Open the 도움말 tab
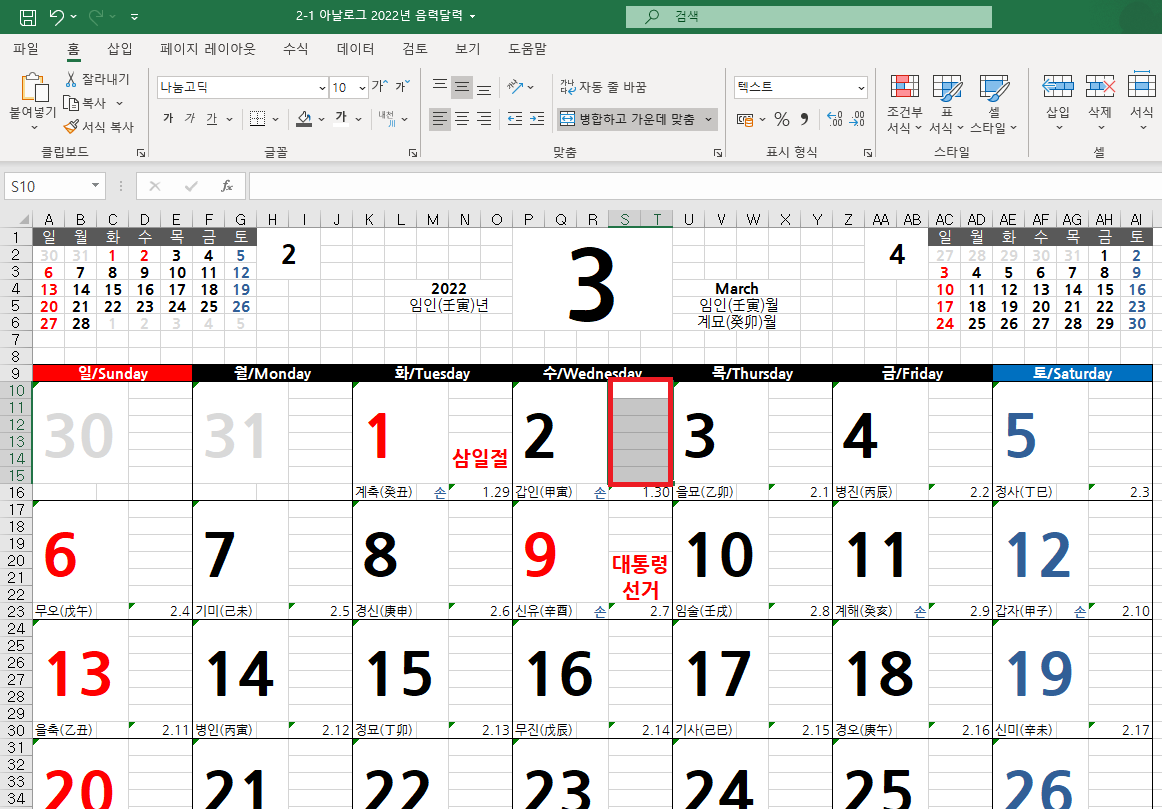The width and height of the screenshot is (1162, 809). pos(528,49)
